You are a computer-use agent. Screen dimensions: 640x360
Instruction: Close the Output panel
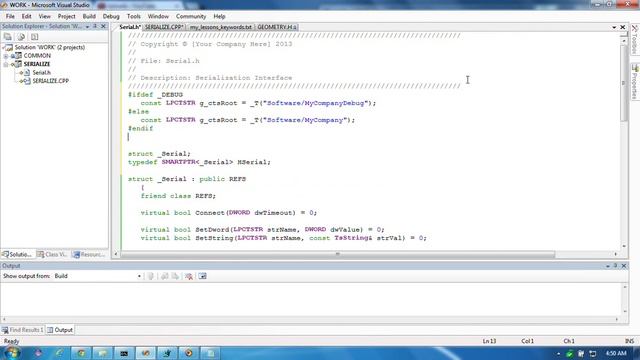click(x=624, y=266)
